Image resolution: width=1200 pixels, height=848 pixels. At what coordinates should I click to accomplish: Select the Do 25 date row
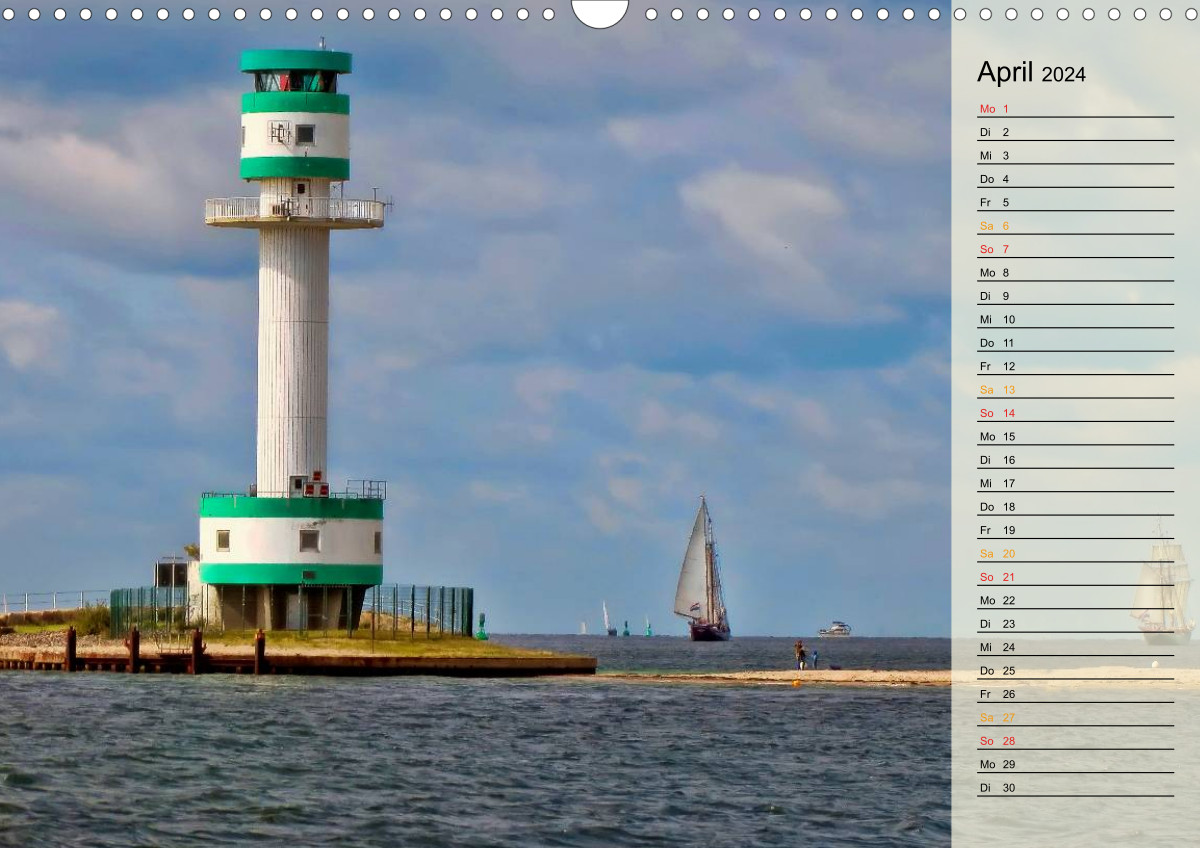click(1075, 670)
